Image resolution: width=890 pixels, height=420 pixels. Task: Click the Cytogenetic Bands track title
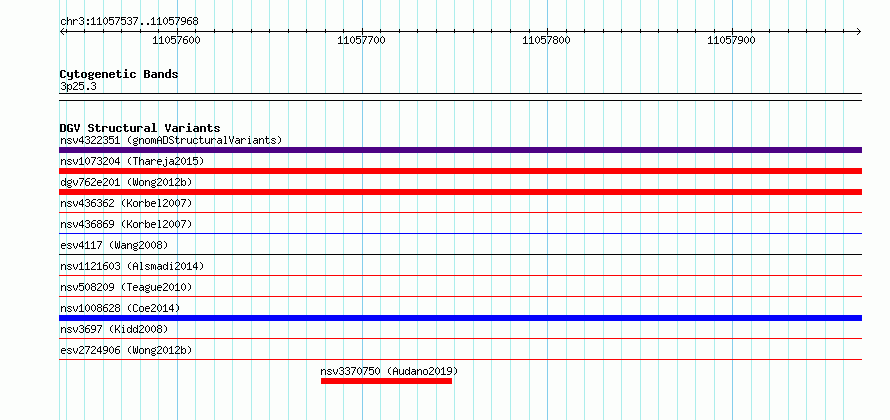click(119, 74)
